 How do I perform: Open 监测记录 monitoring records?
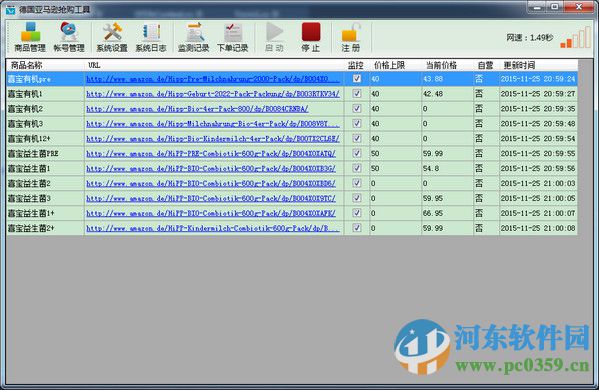pyautogui.click(x=194, y=37)
